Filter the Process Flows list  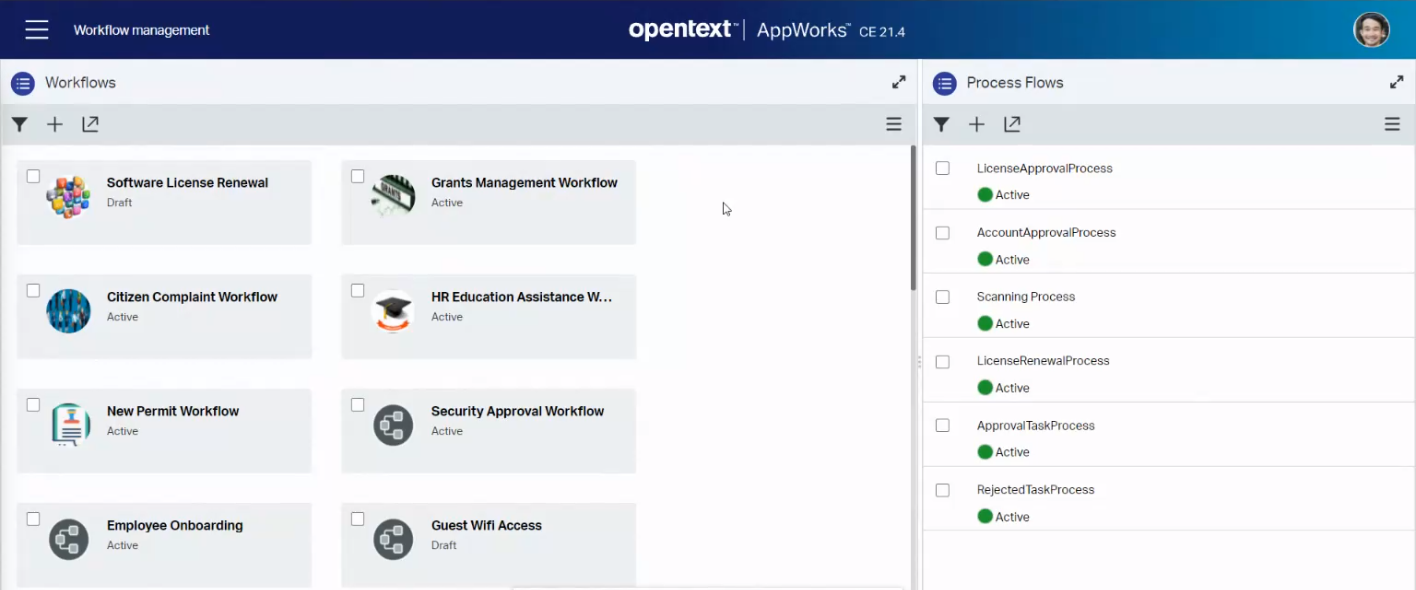tap(941, 124)
